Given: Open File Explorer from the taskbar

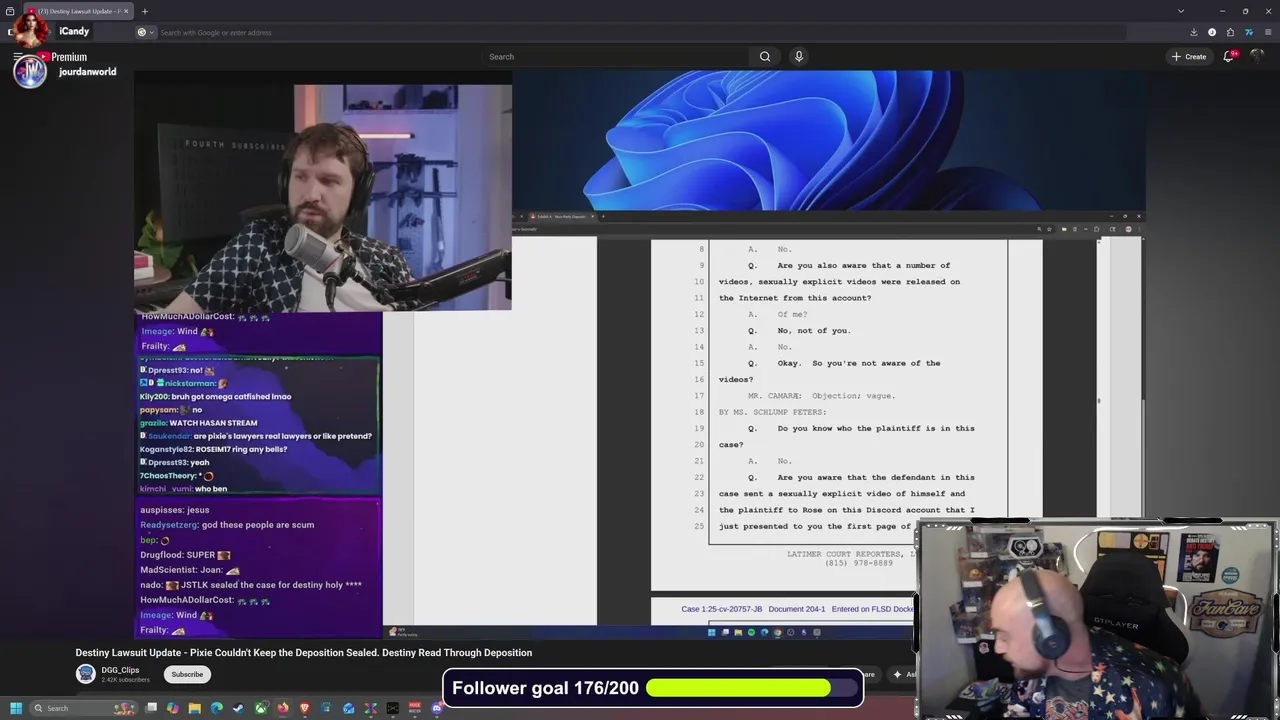Looking at the screenshot, I should (195, 708).
